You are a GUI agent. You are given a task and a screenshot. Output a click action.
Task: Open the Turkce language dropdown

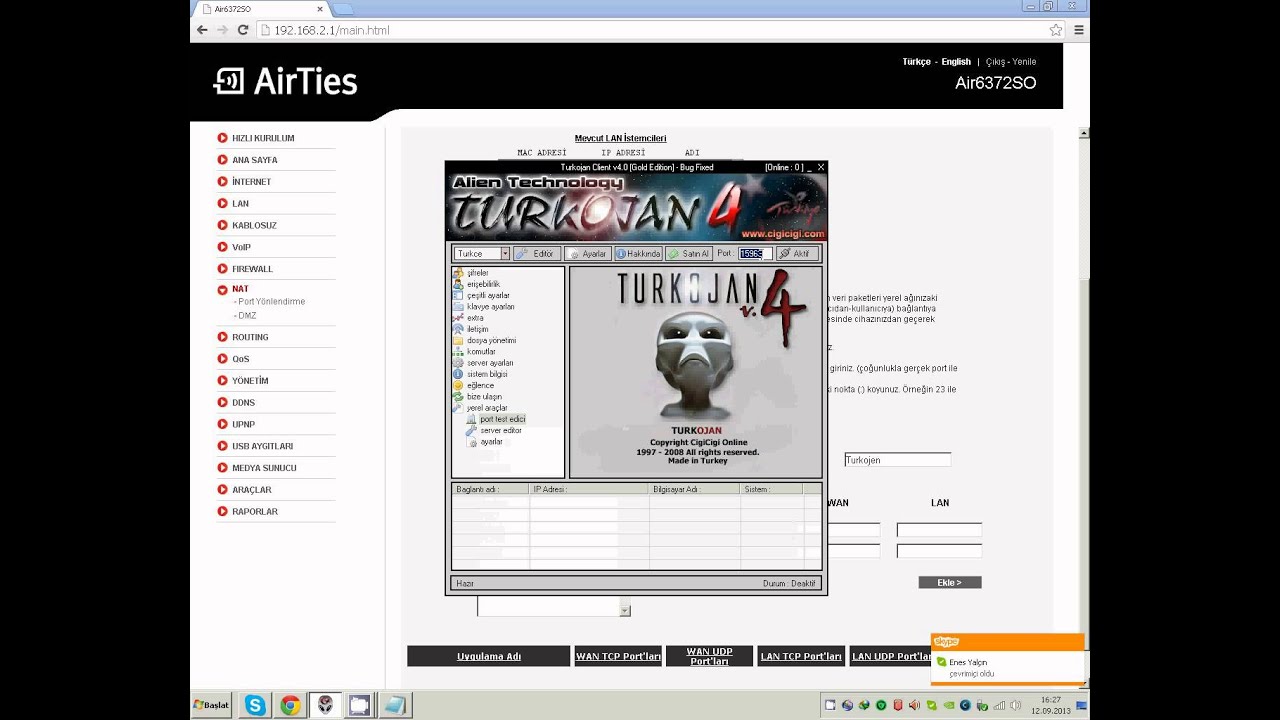[505, 254]
